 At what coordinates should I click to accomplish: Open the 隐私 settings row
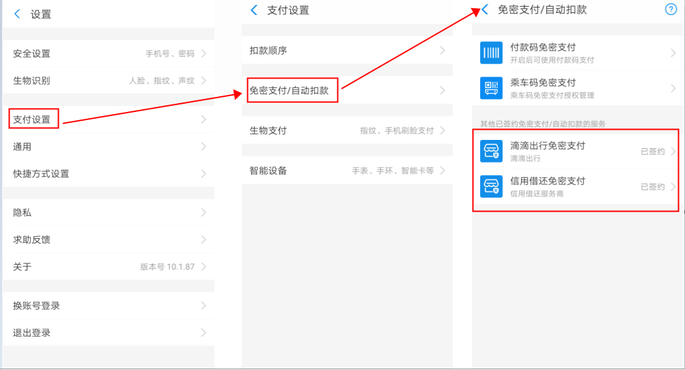109,212
